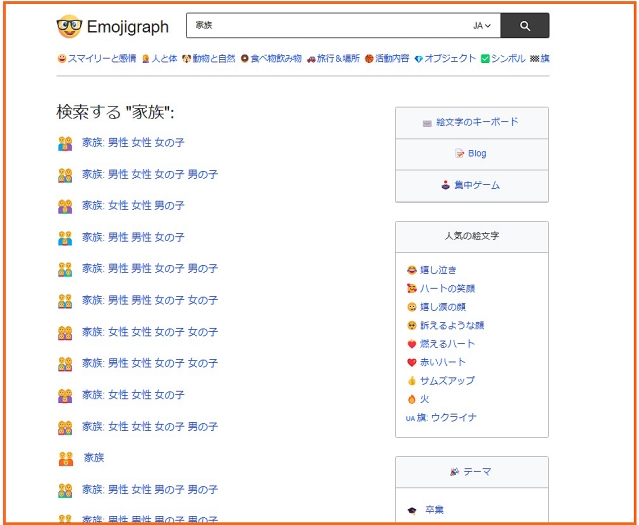This screenshot has width=639, height=525.
Task: Click the 燃えるハート emoji icon
Action: click(411, 344)
